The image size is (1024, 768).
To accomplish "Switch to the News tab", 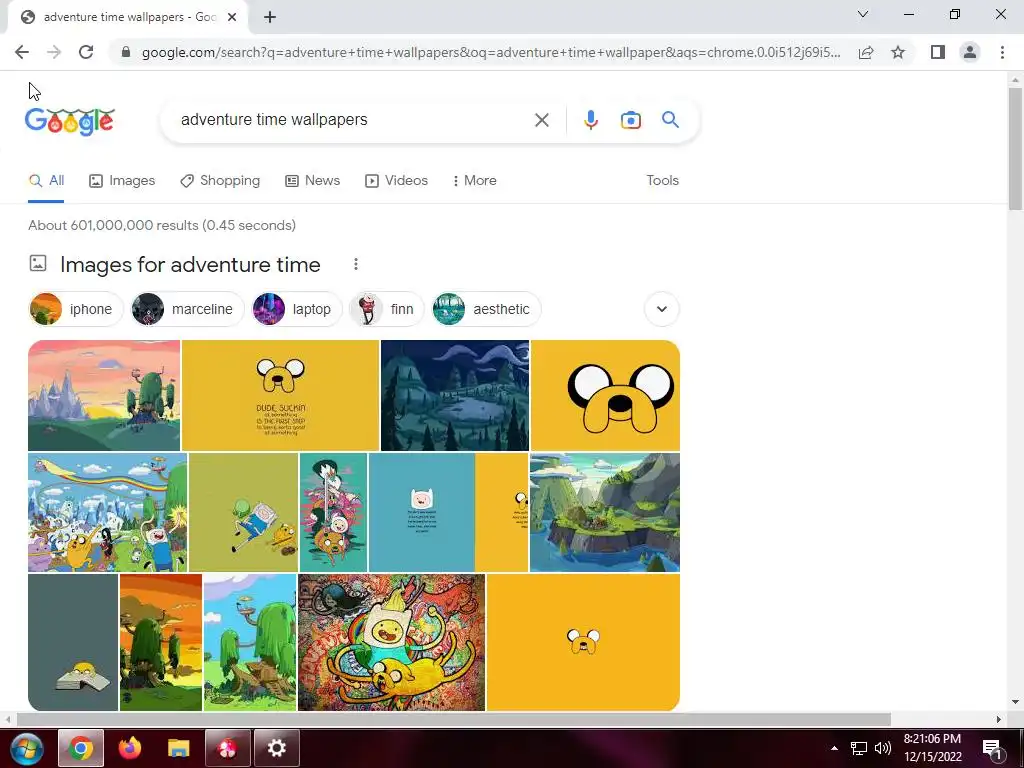I will [313, 181].
